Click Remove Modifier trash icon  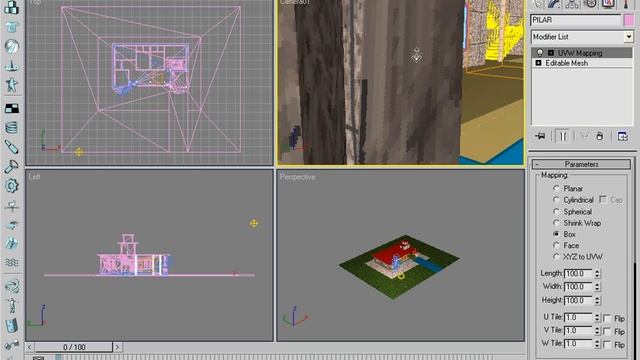[x=600, y=136]
